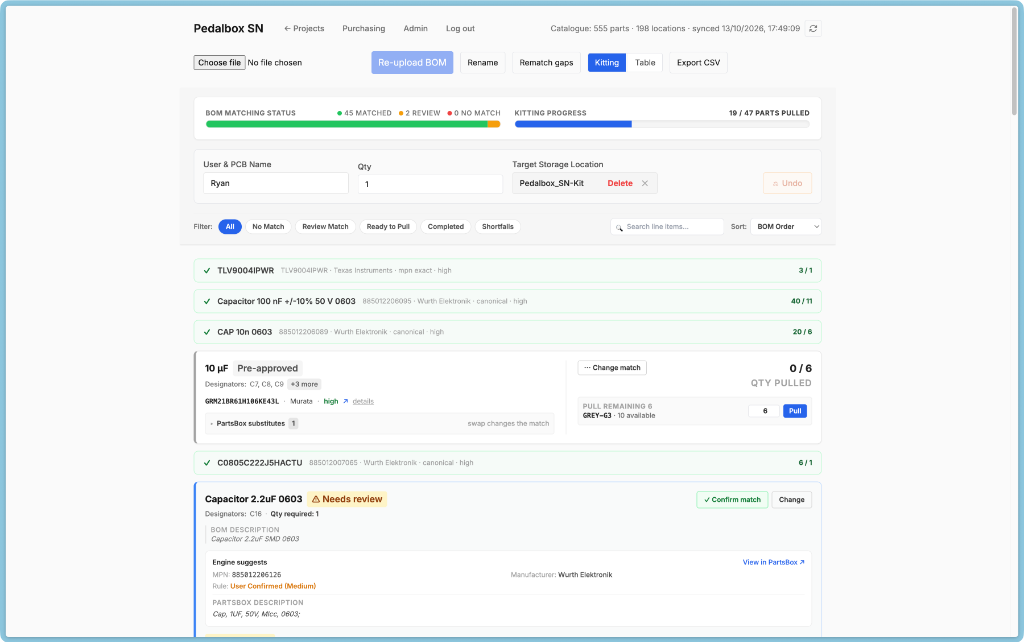Click Change for Capacitor 2.2uF 0603

(x=792, y=500)
